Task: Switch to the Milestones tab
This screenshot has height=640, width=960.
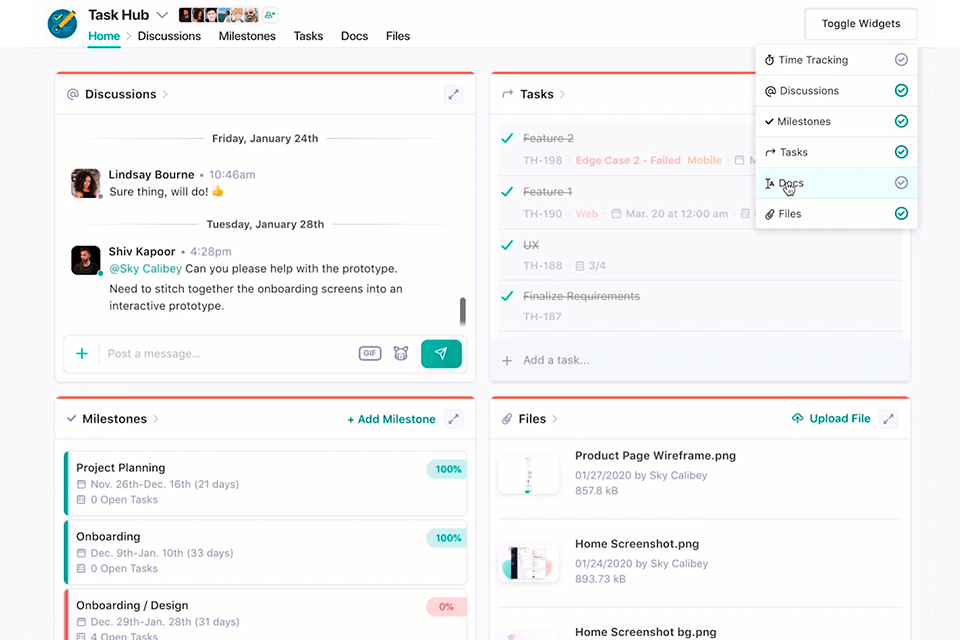Action: tap(247, 36)
